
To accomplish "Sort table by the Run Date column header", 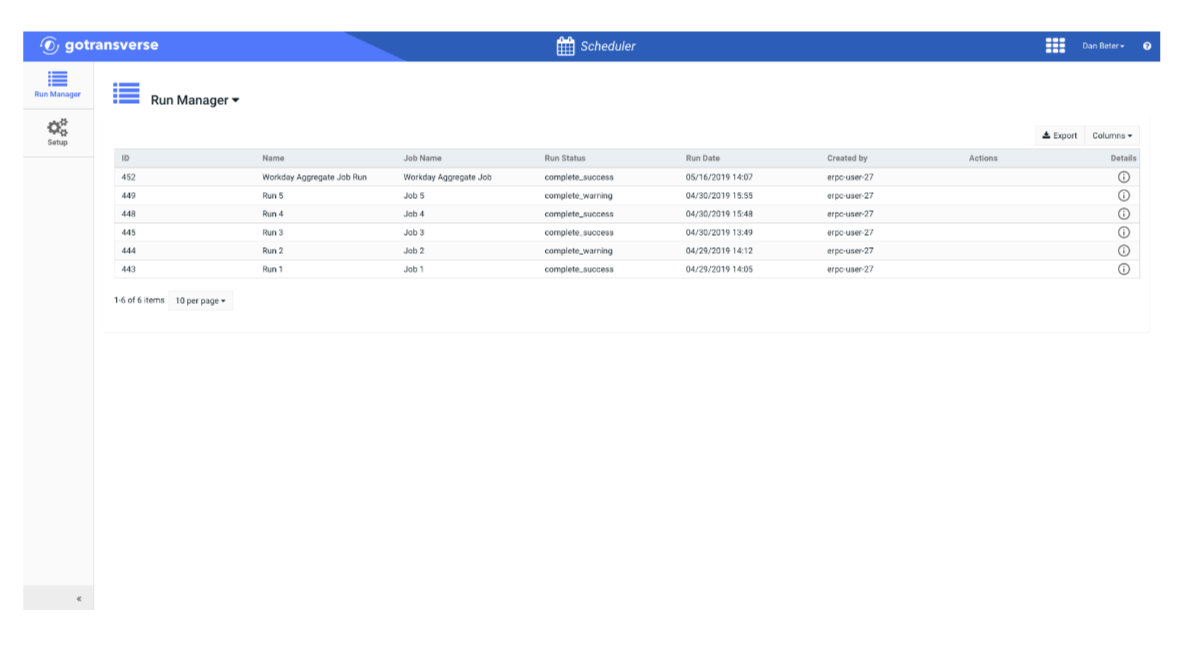I will click(x=702, y=157).
